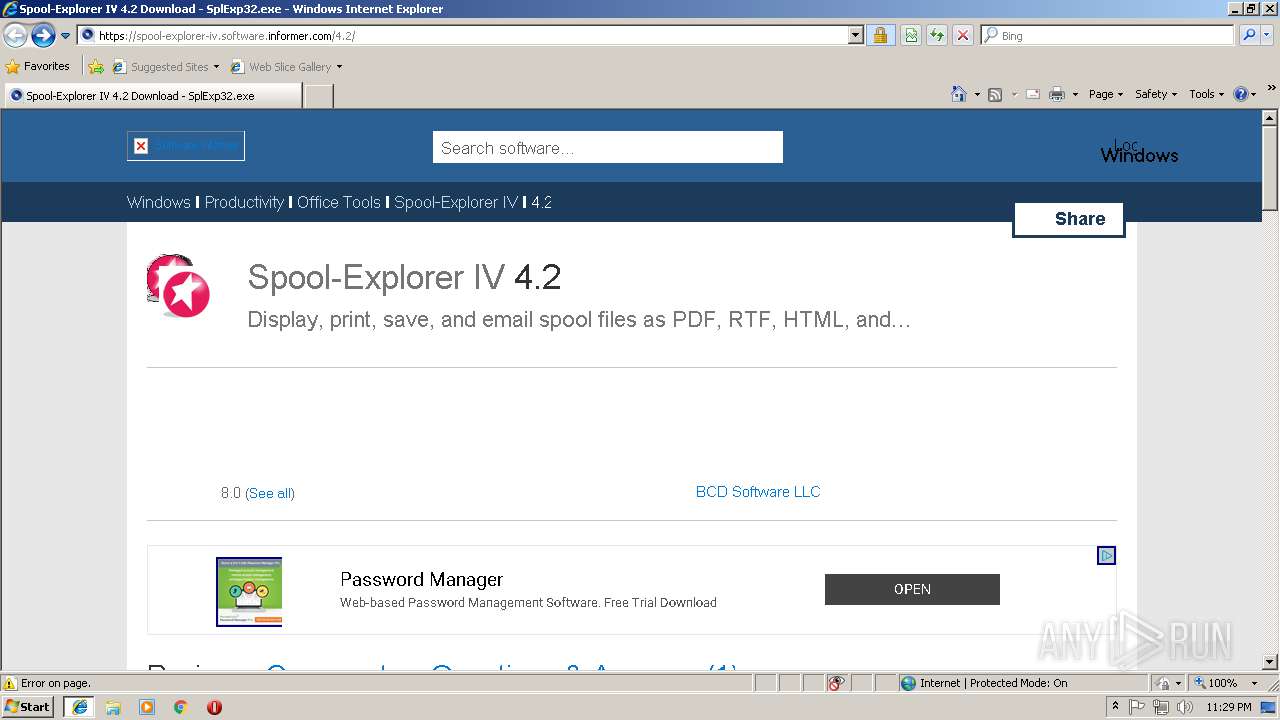Click the Password Manager ad thumbnail
This screenshot has width=1280, height=720.
tap(249, 592)
